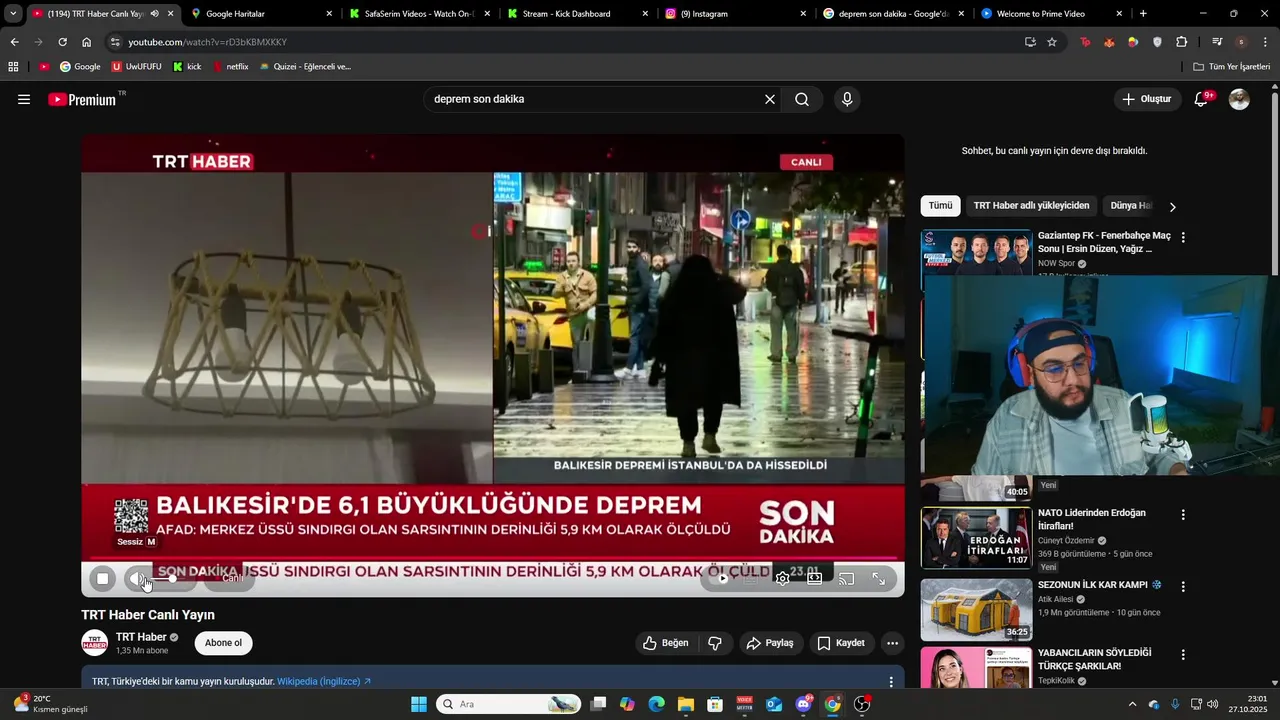Open the notifications bell

(x=1201, y=99)
